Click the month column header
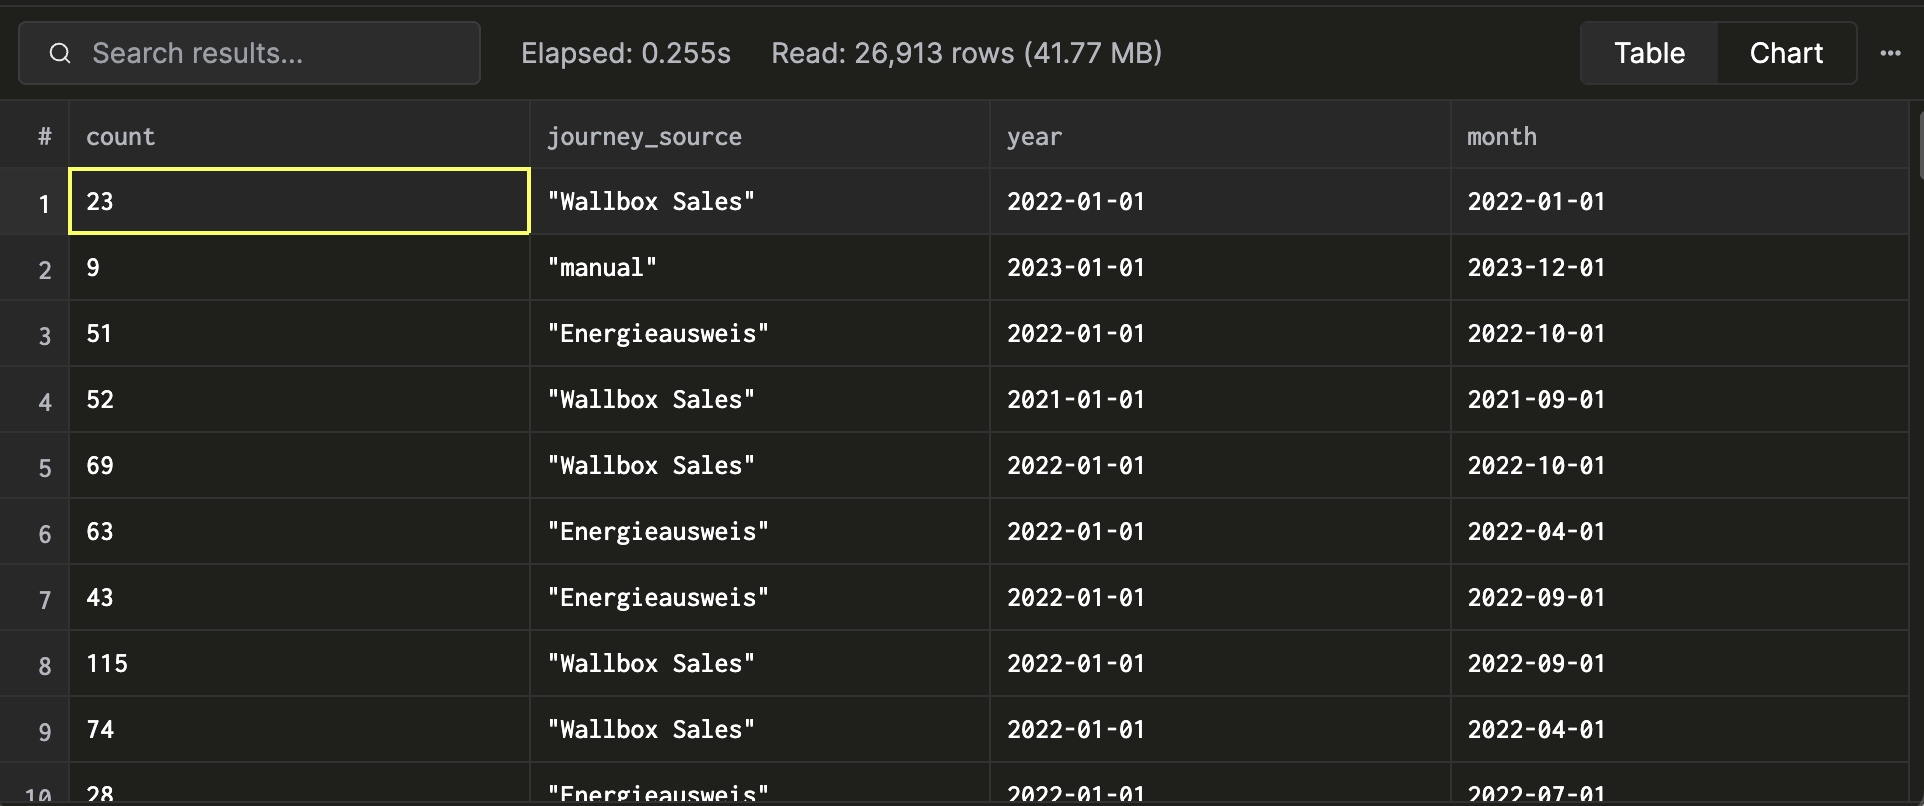 click(1680, 136)
